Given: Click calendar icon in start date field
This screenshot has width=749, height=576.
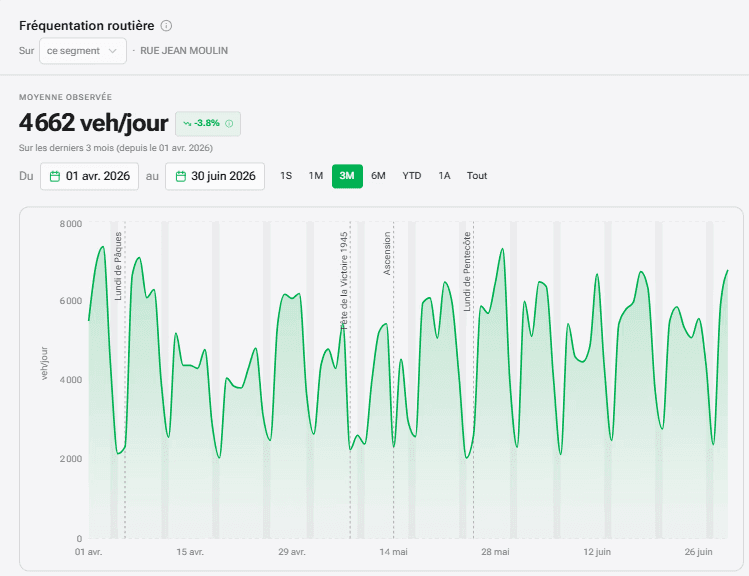Looking at the screenshot, I should [55, 176].
